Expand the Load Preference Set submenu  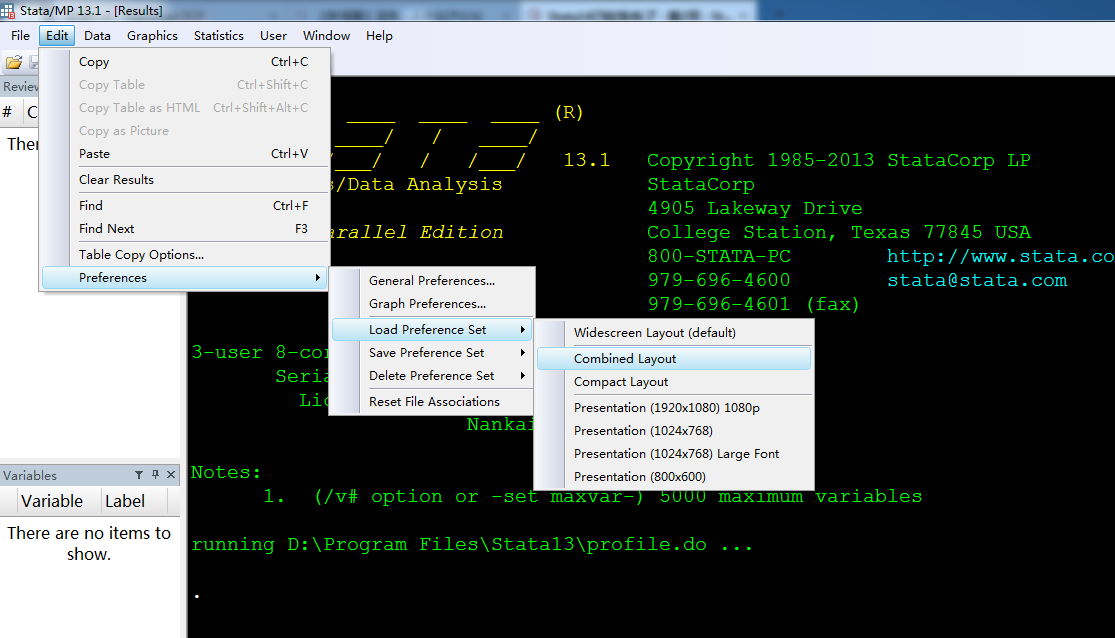432,330
